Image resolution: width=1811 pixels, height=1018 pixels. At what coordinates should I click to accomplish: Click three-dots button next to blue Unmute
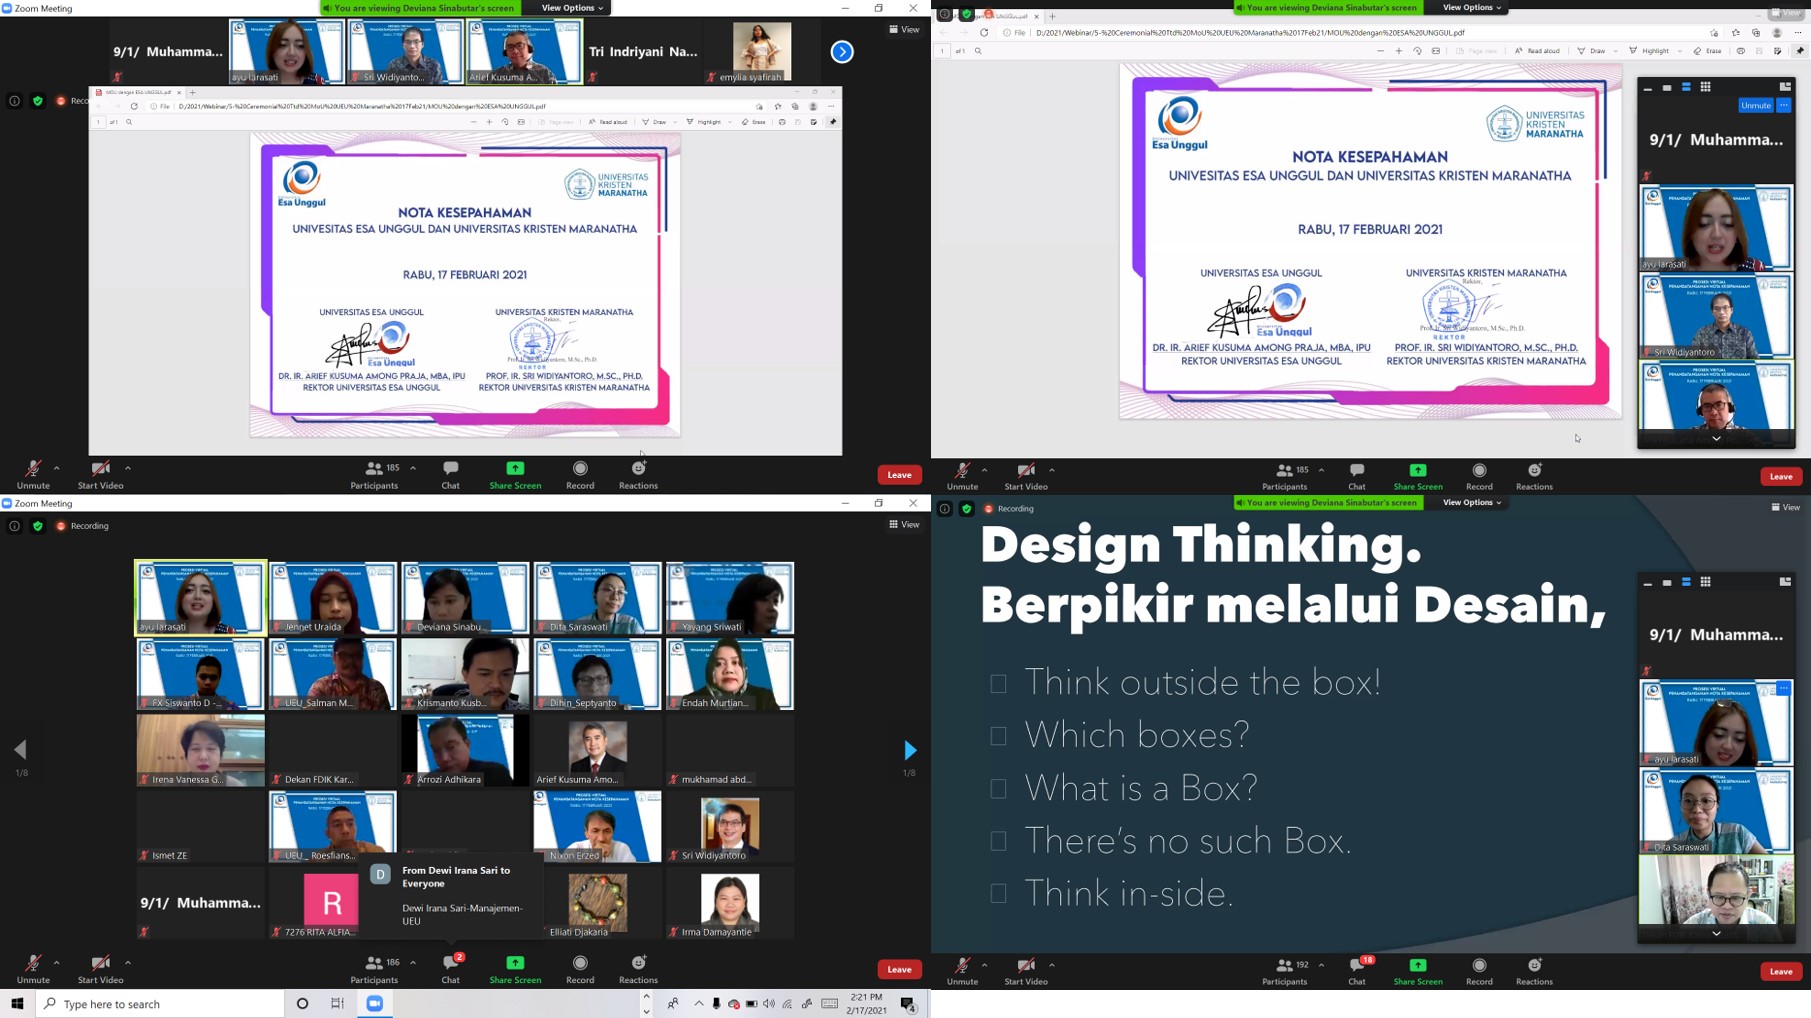(x=1784, y=105)
